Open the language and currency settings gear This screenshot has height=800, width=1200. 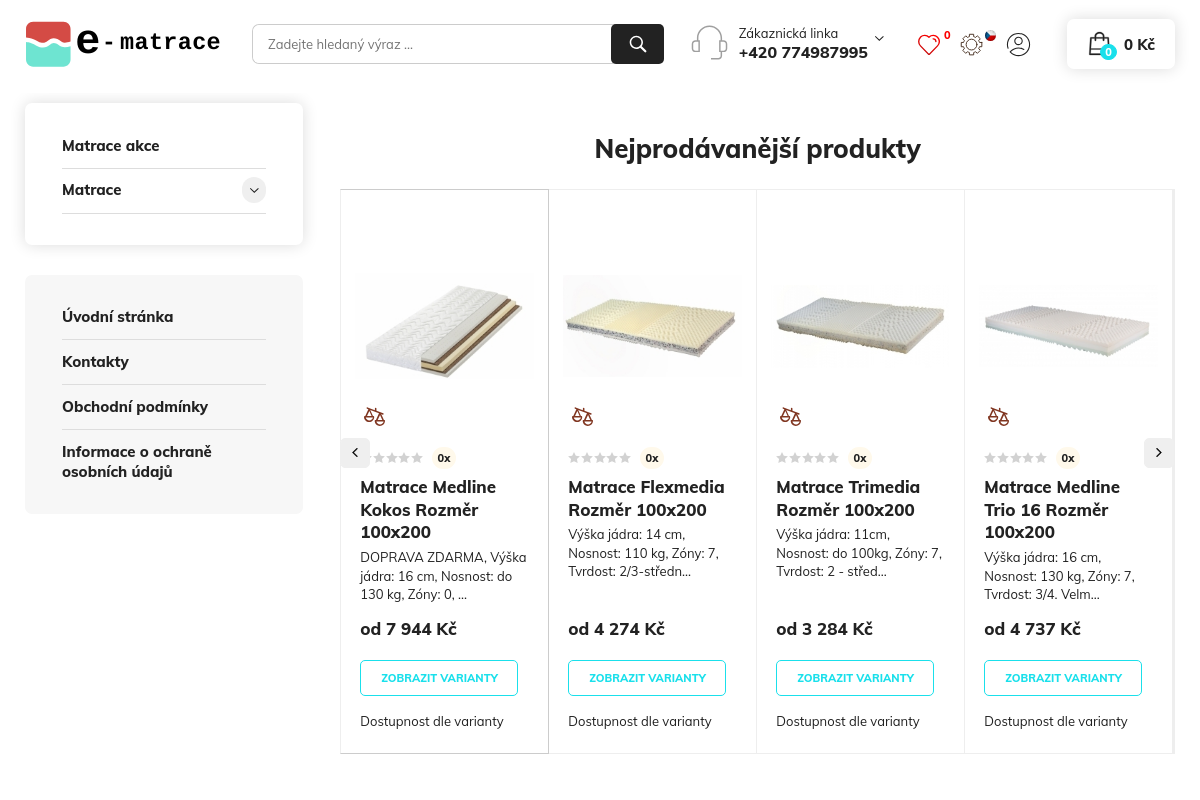click(971, 44)
